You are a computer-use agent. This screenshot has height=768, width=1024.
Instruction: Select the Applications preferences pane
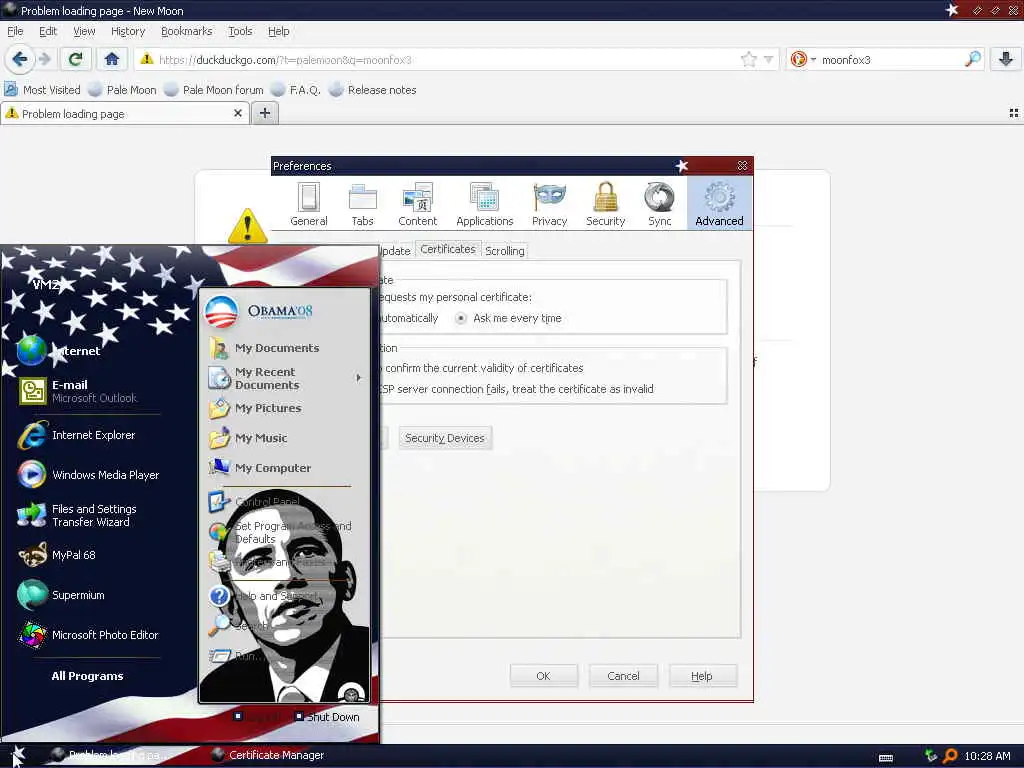(x=485, y=204)
